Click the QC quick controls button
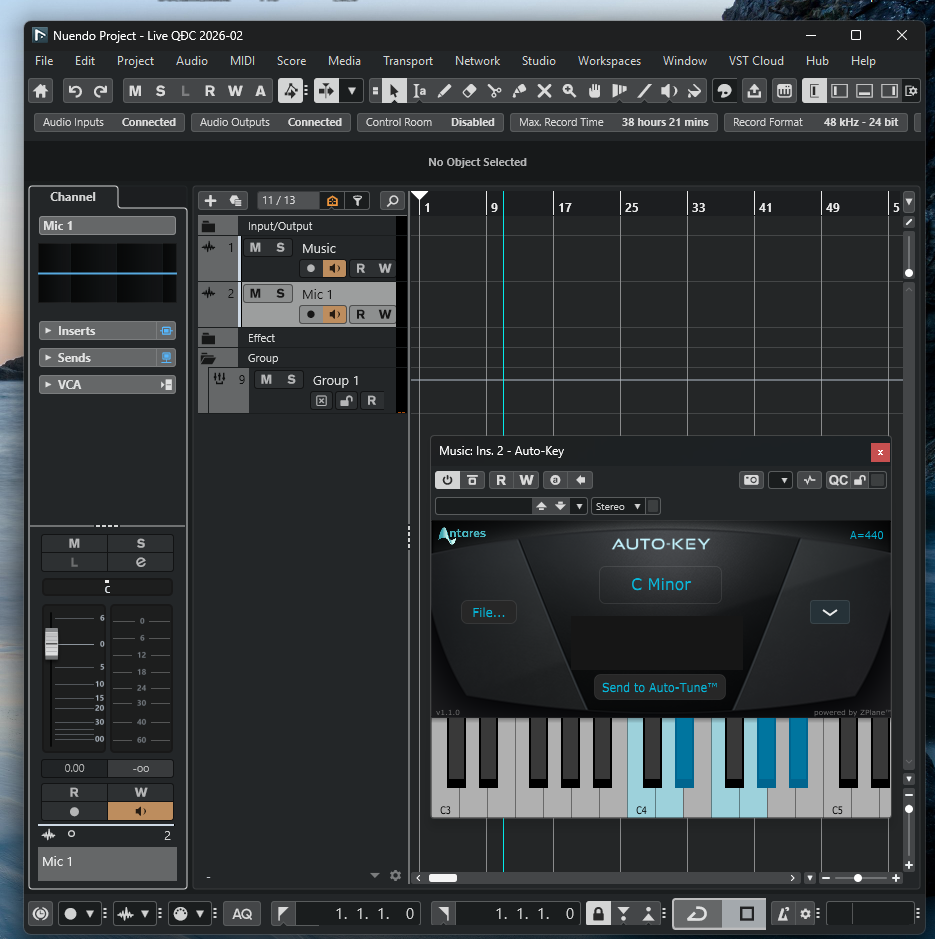This screenshot has height=939, width=935. 837,480
